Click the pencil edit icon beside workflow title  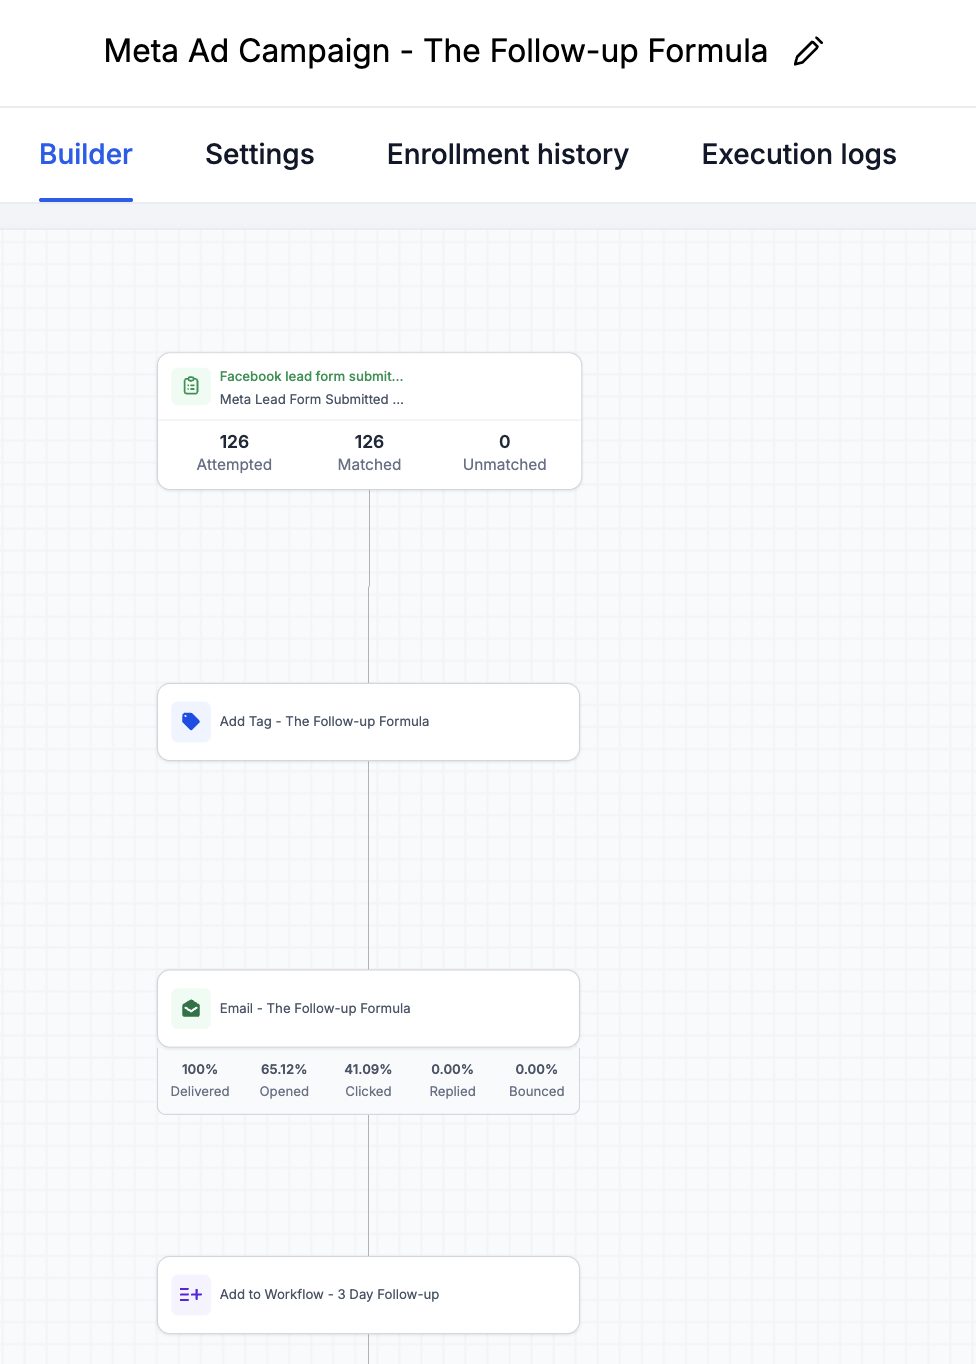(x=808, y=51)
